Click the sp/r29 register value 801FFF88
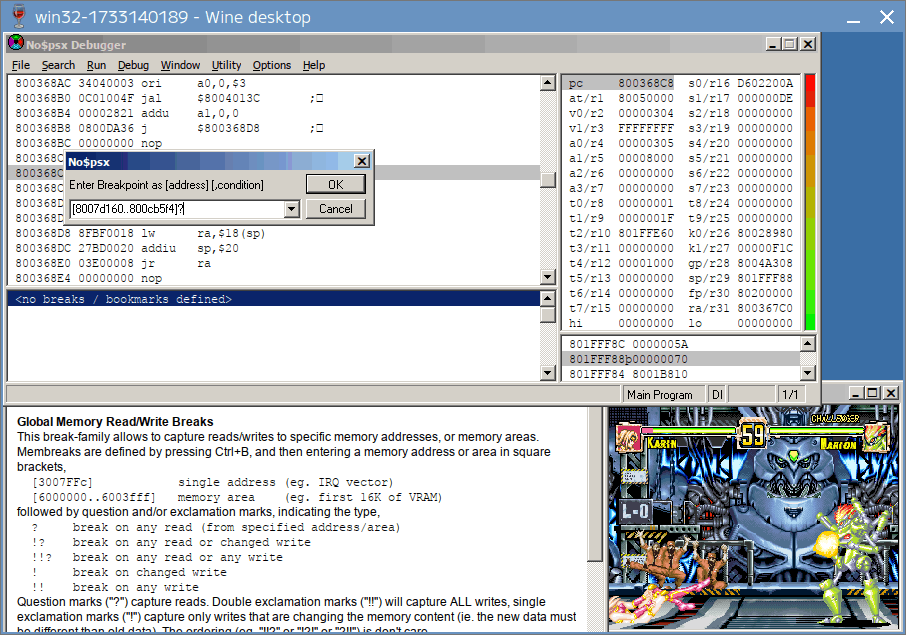The height and width of the screenshot is (635, 906). 765,278
